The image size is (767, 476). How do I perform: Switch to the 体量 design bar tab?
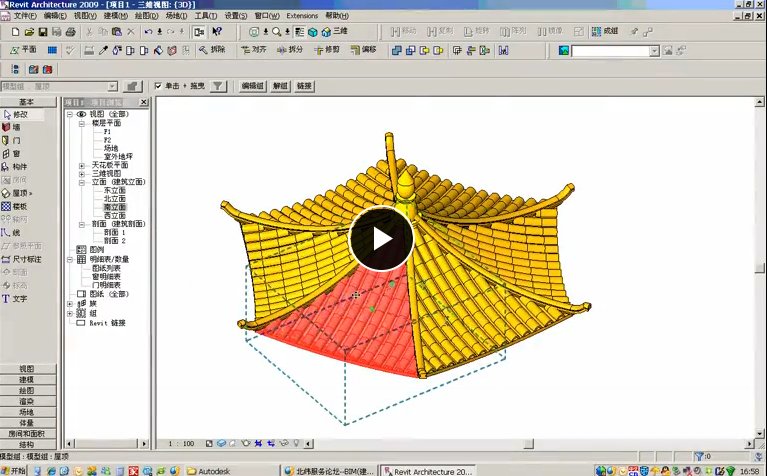(28, 423)
